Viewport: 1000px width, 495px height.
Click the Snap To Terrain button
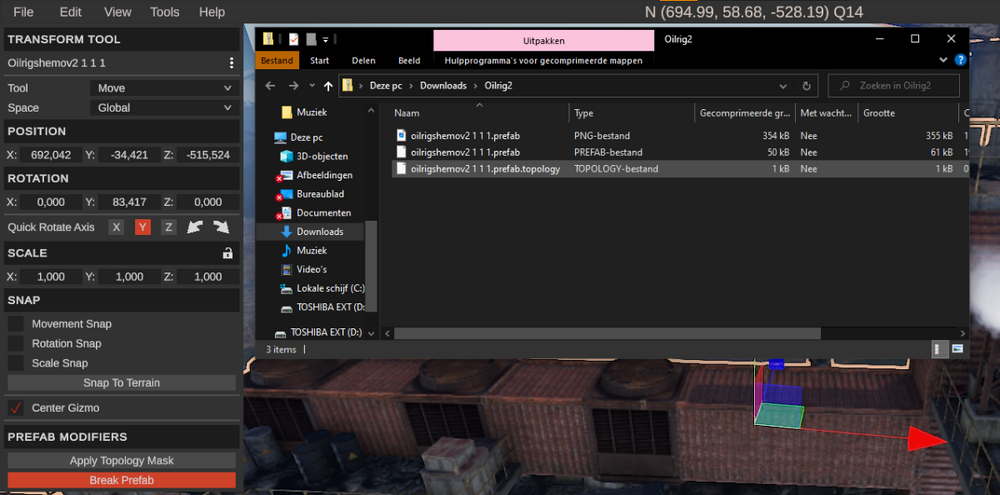[x=121, y=383]
